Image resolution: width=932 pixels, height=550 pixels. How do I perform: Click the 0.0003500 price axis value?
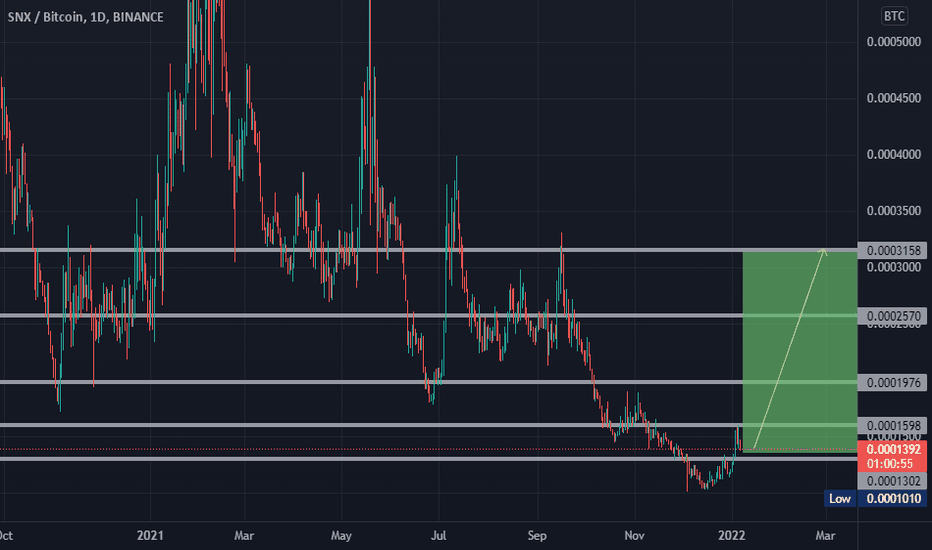pyautogui.click(x=893, y=211)
